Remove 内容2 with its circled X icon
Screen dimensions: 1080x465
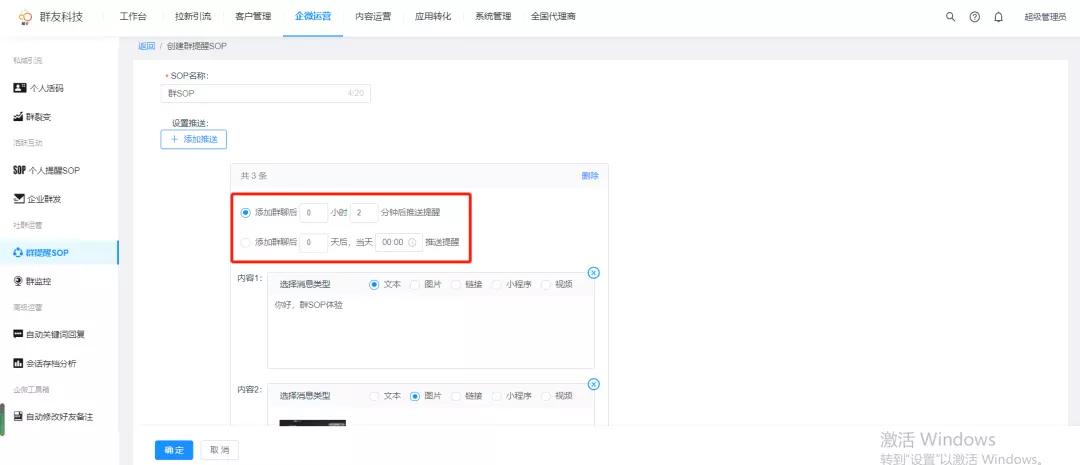click(594, 384)
